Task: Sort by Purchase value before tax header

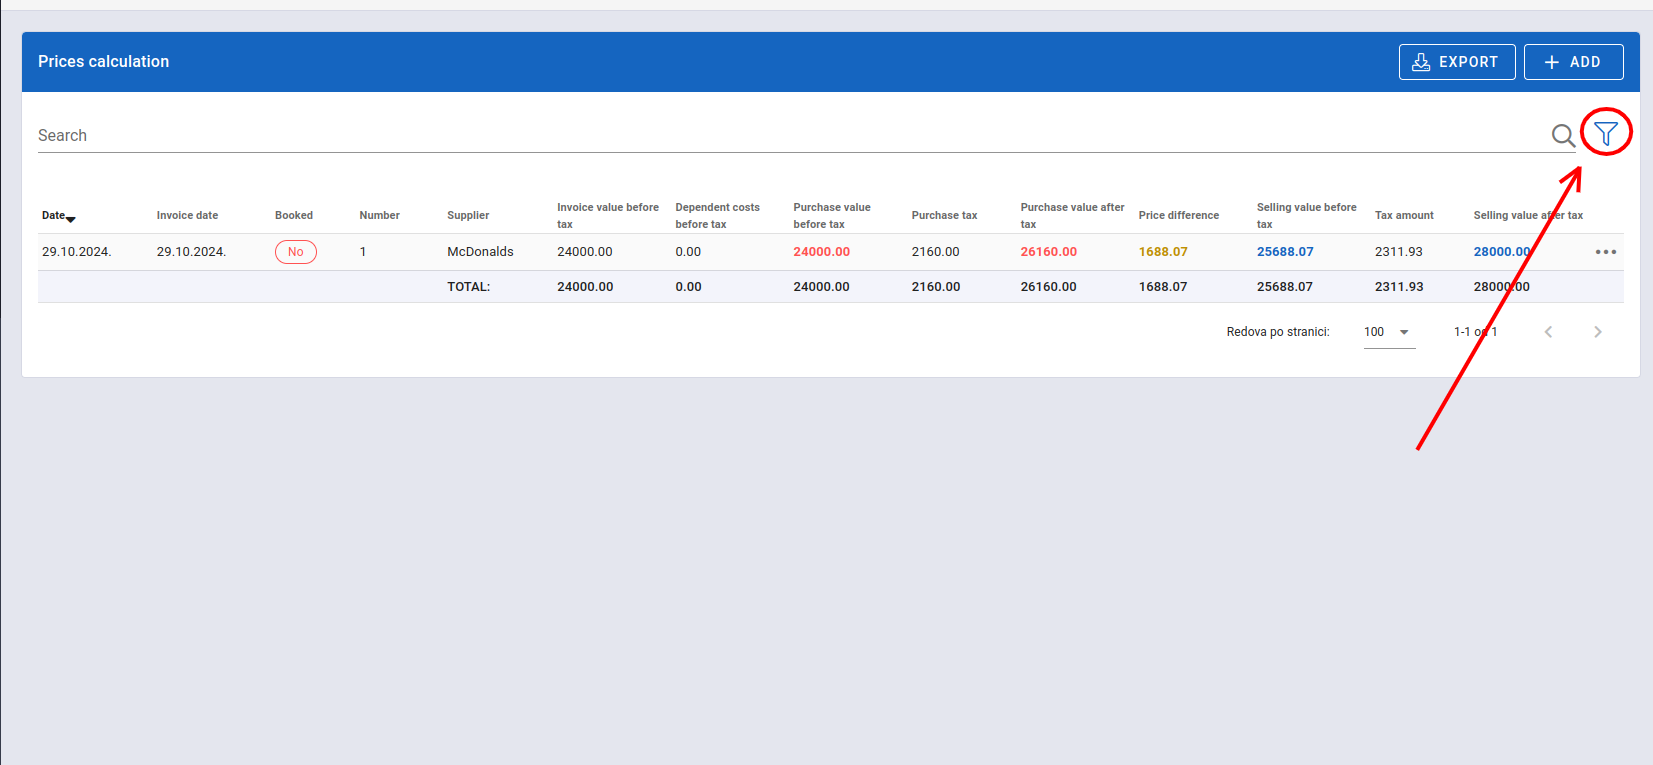Action: [x=832, y=215]
